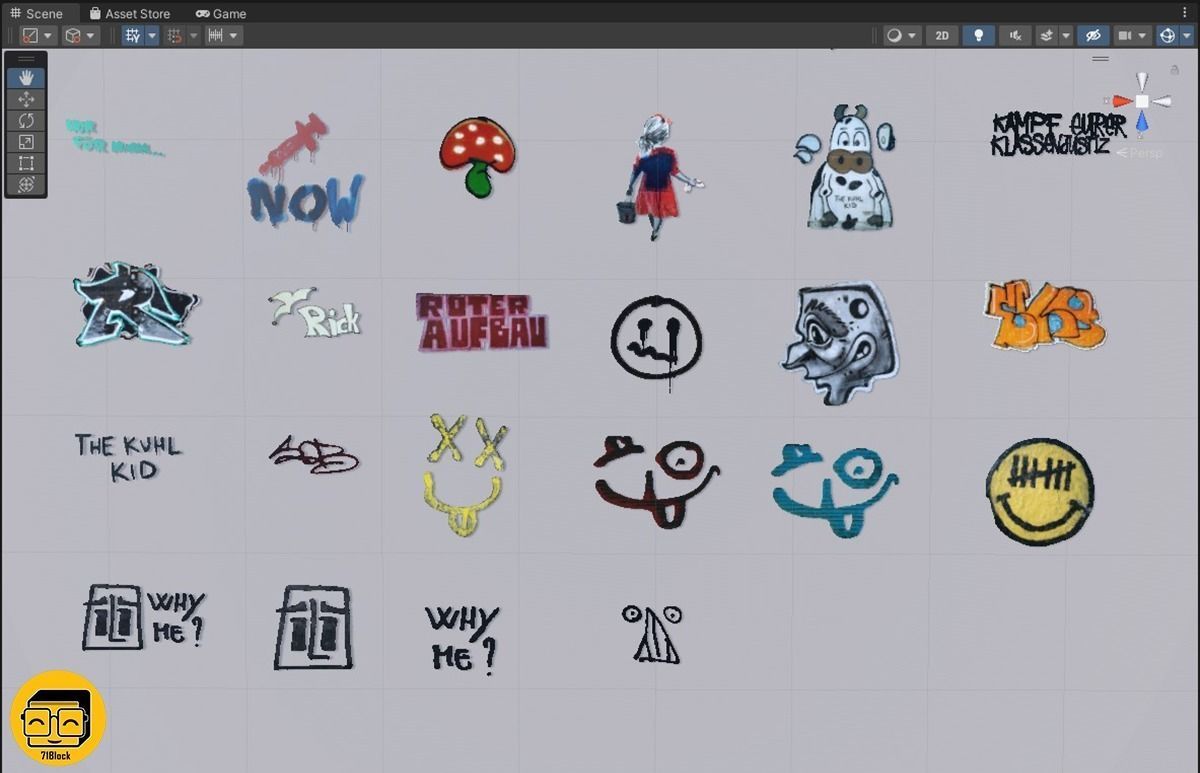Open the grid snapping dropdown arrow
The image size is (1200, 773).
point(194,35)
